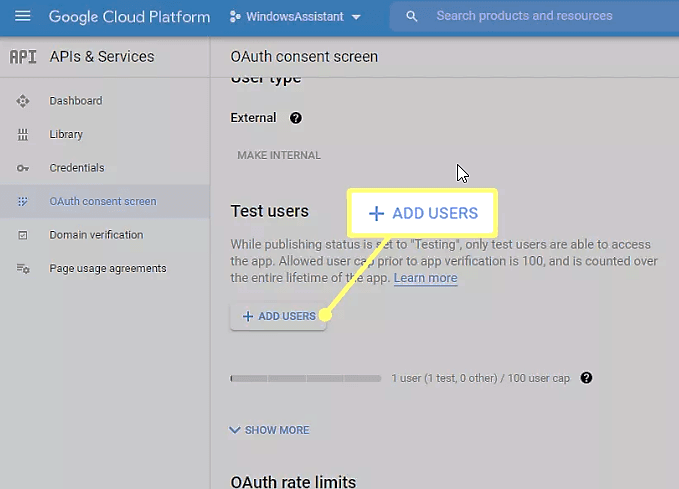Expand the SHOW MORE section

(269, 430)
